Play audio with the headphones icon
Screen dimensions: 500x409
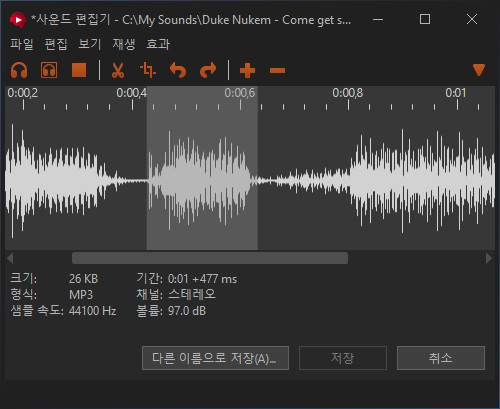(19, 70)
